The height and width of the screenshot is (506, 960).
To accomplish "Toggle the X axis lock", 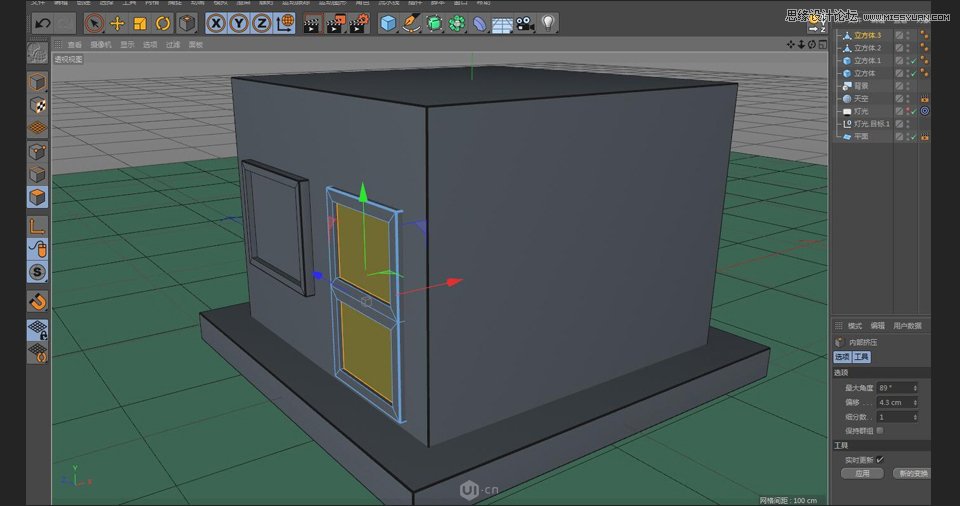I will [216, 24].
